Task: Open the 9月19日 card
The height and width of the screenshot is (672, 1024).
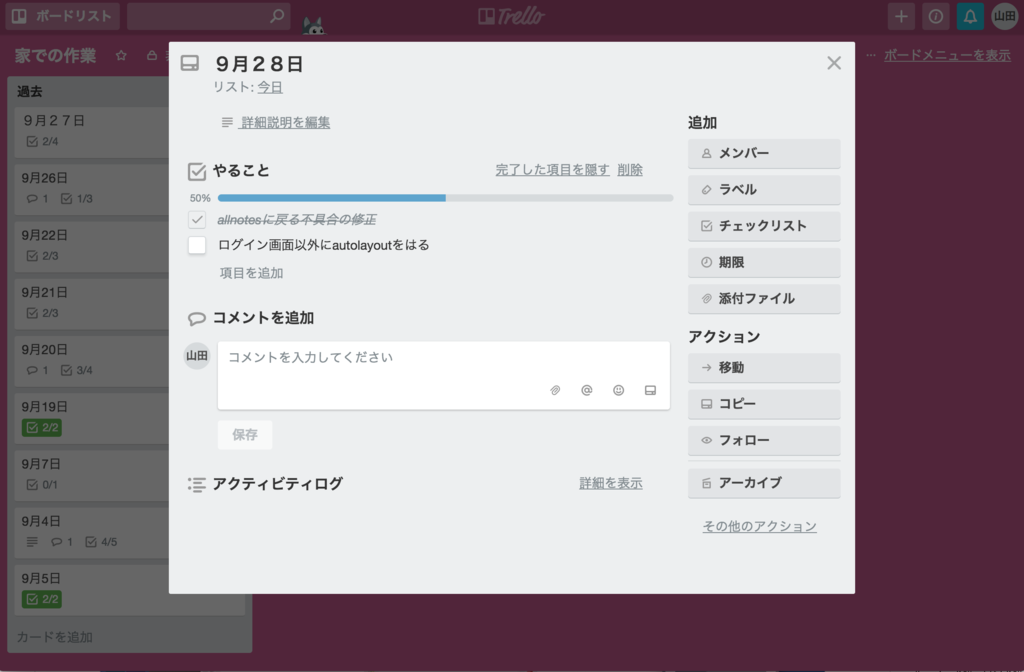Action: pos(91,419)
